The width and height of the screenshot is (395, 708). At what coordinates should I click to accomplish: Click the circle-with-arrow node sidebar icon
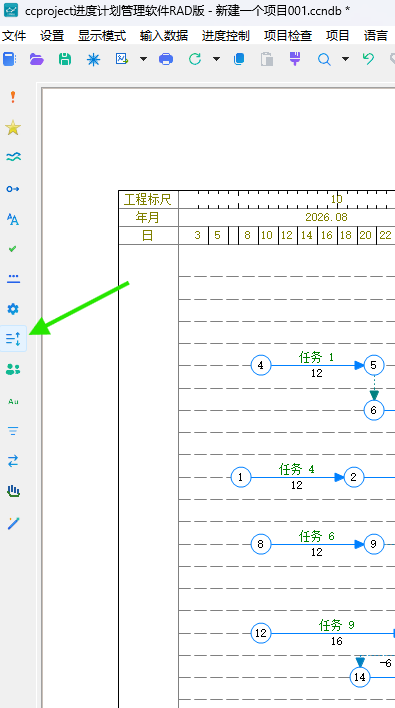click(x=13, y=189)
